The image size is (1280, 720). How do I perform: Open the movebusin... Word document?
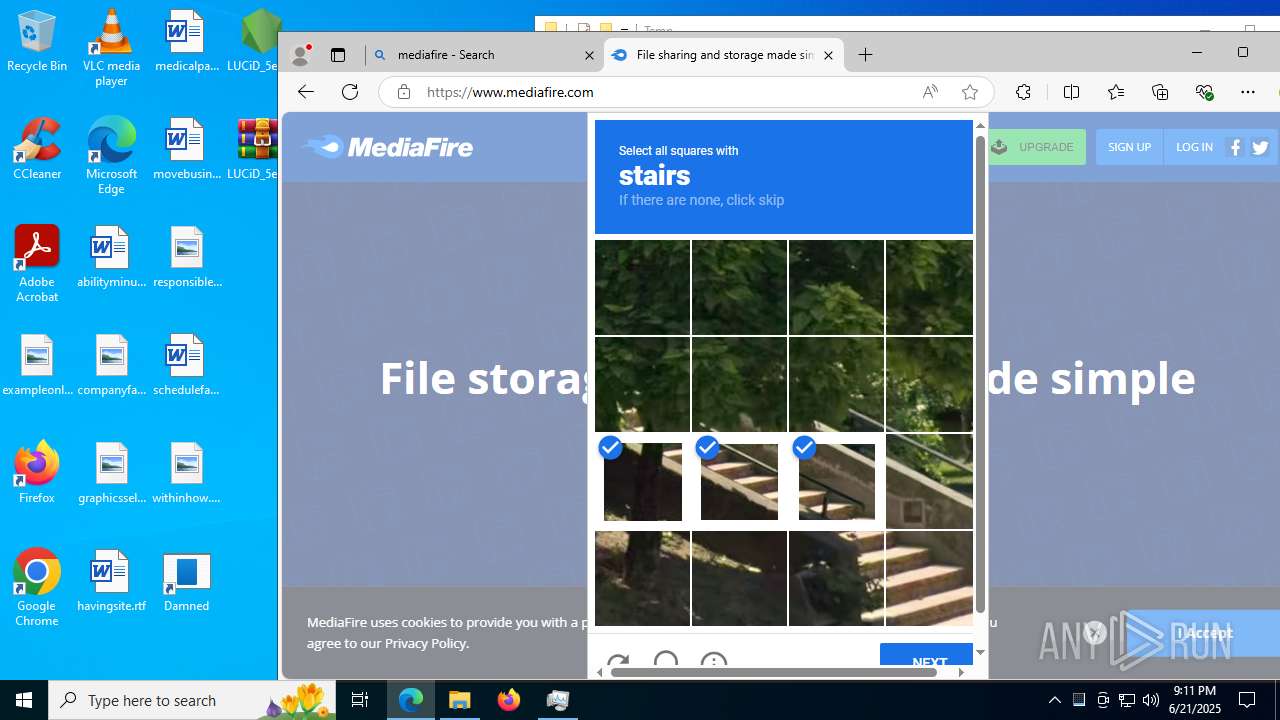coord(186,150)
